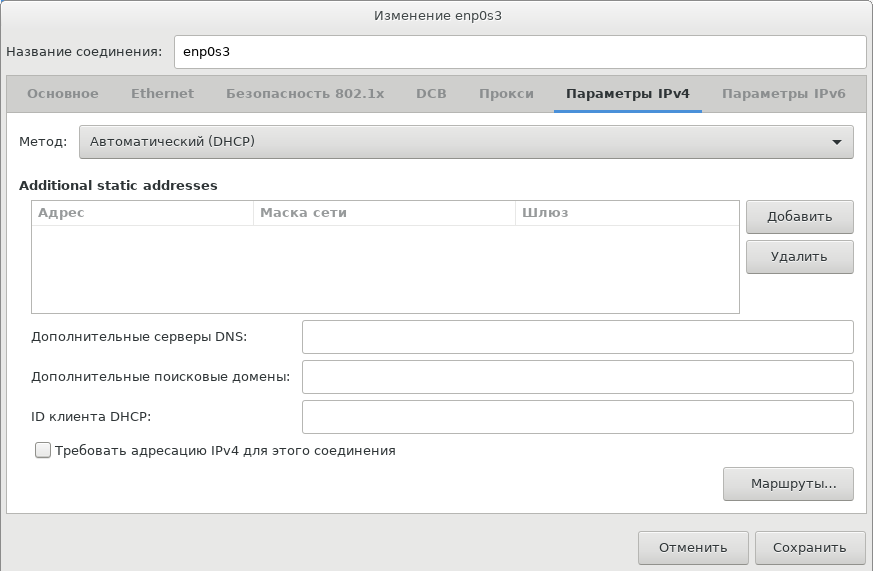Viewport: 873px width, 571px height.
Task: Enable Требовать адресацию IPv4 checkbox
Action: 43,451
